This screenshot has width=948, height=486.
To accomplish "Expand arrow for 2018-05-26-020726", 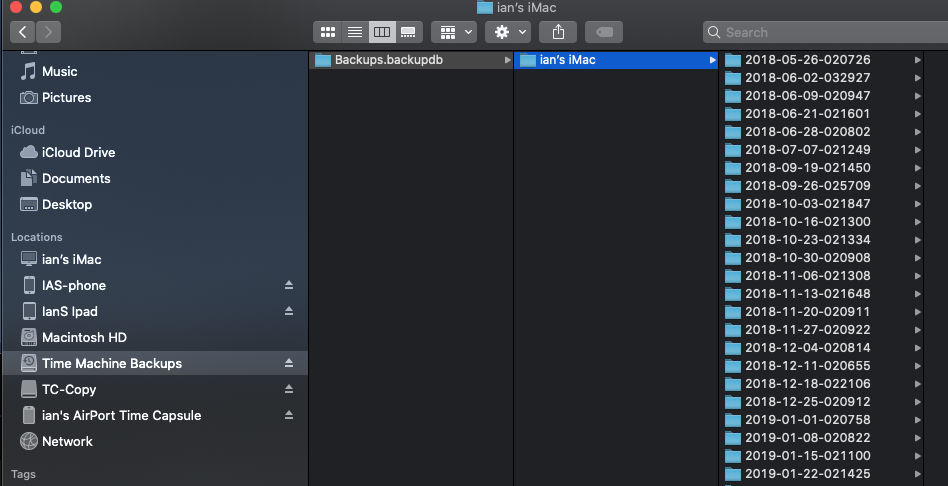I will pos(918,60).
